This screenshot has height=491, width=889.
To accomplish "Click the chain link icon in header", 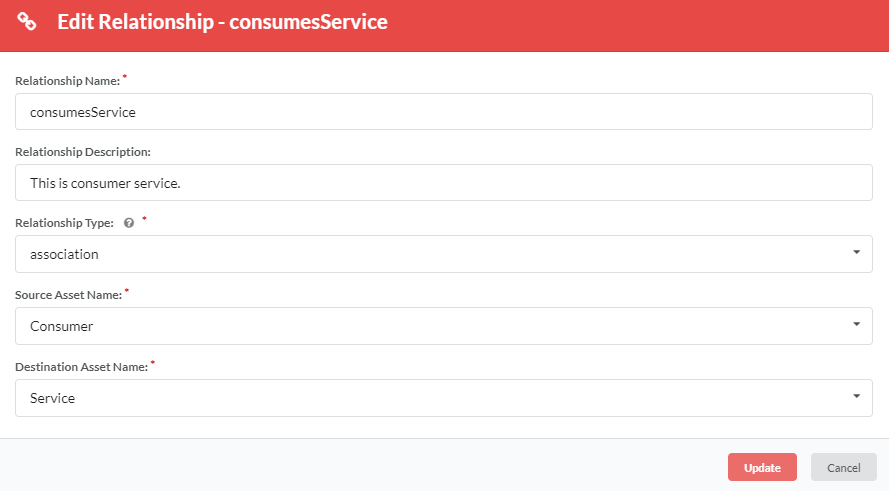I will pos(27,22).
